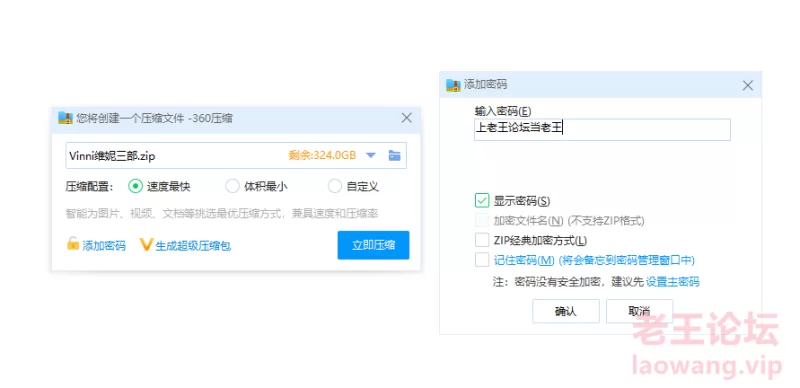Click the 立即压缩 button
The width and height of the screenshot is (800, 388).
[x=373, y=245]
